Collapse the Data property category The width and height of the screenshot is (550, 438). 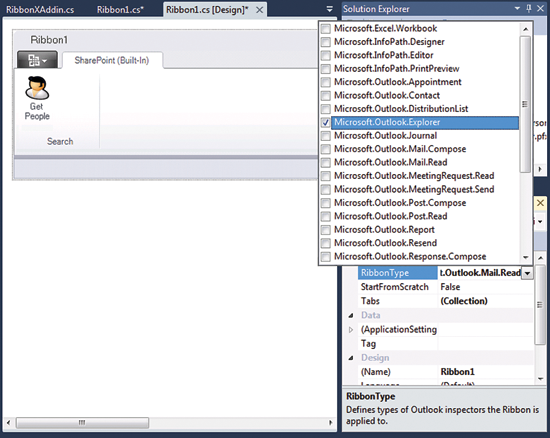351,315
